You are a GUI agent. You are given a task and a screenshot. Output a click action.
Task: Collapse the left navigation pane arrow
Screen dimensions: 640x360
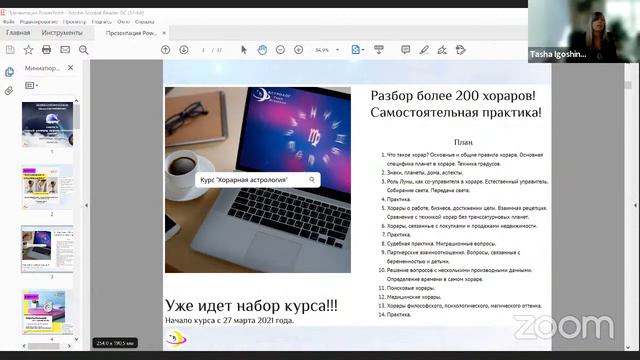[86, 205]
